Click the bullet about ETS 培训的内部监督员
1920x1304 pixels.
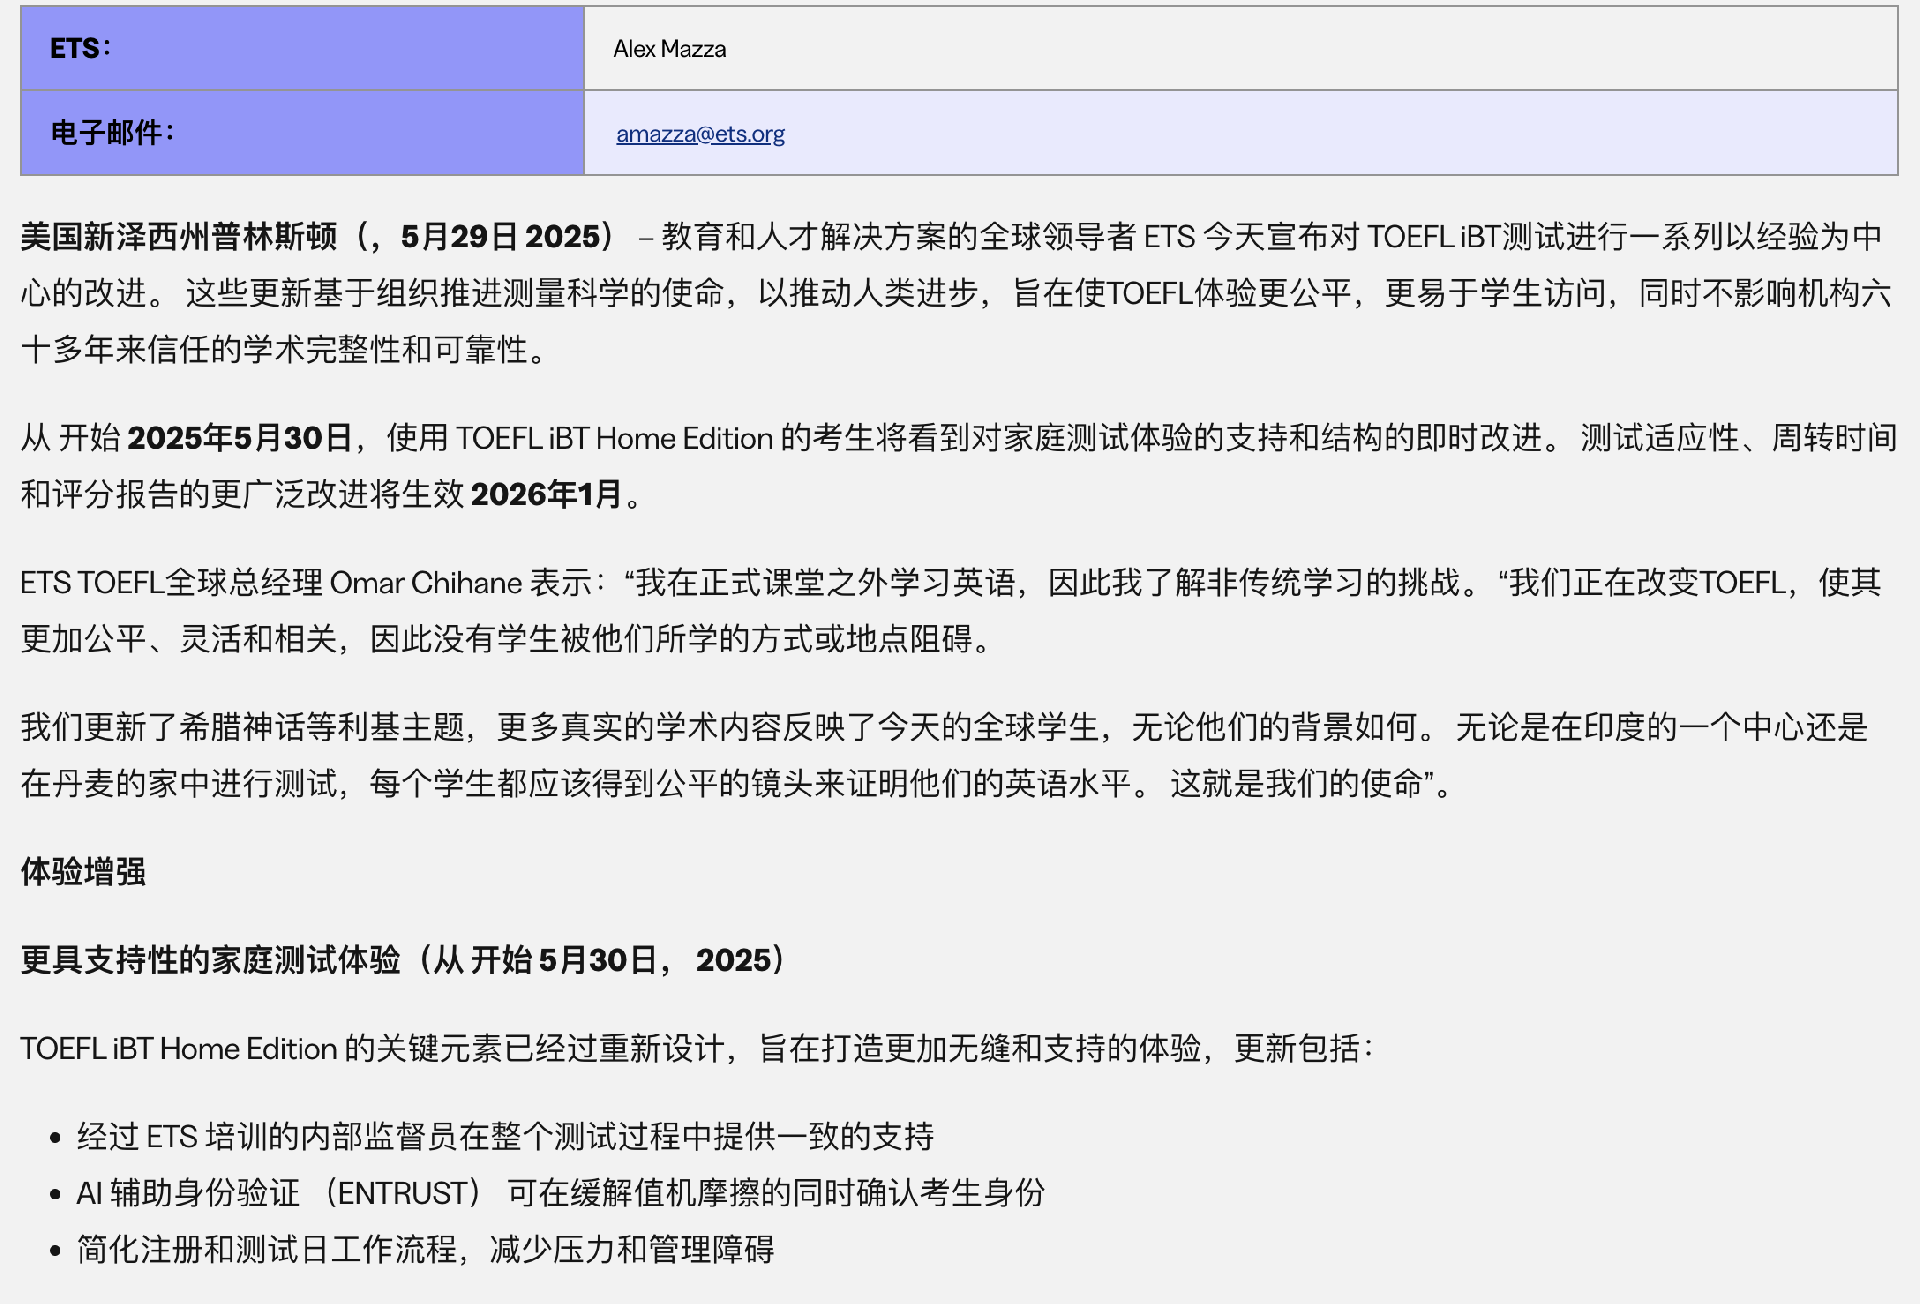click(505, 1136)
